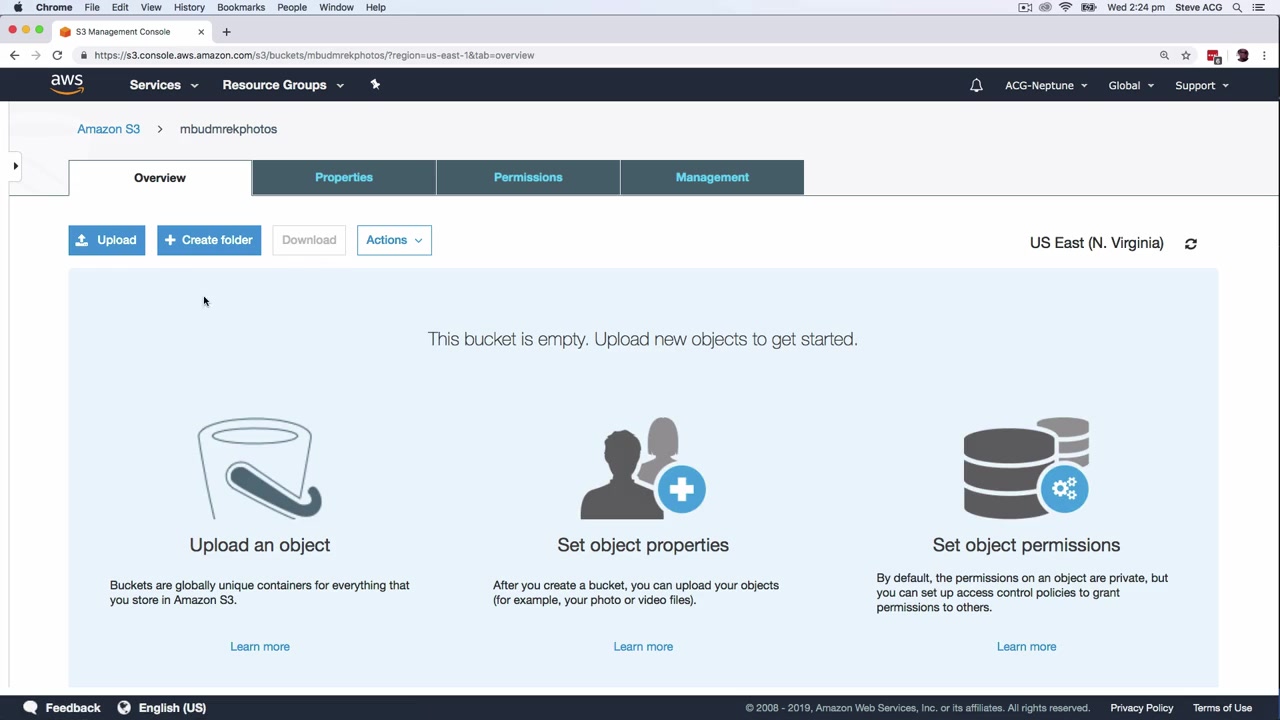
Task: Click the database illustration above Set object permissions
Action: point(1026,468)
